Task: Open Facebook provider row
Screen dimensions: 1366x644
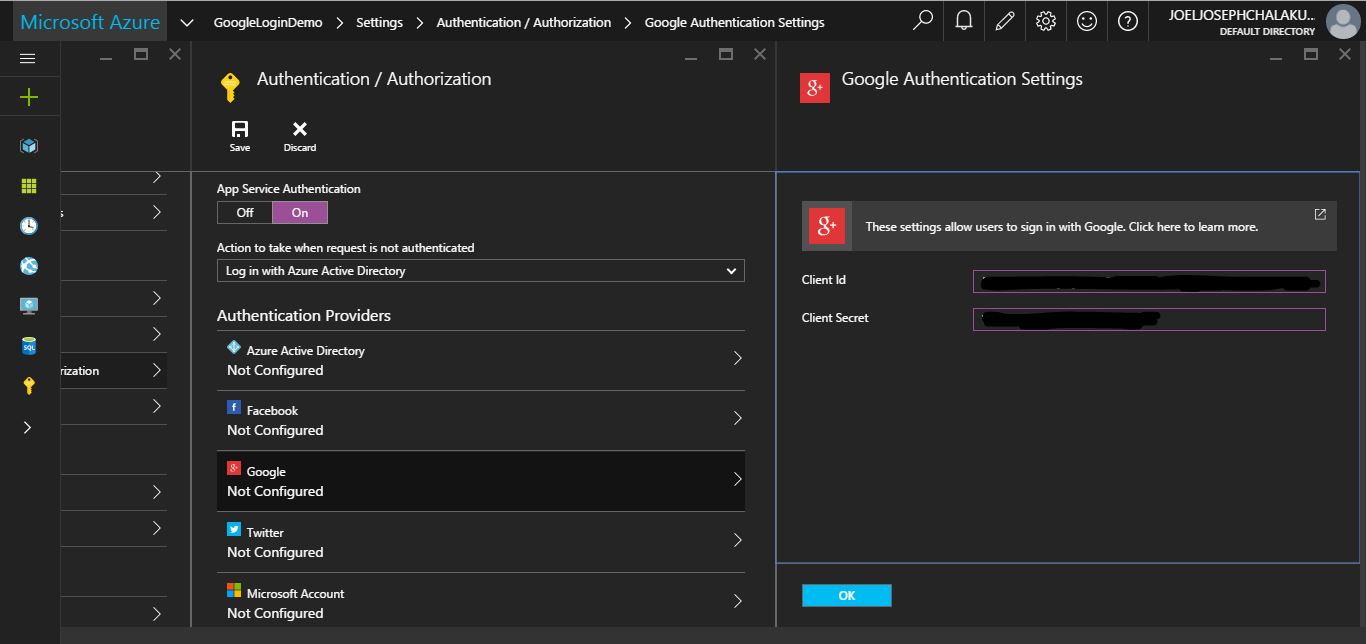Action: point(481,420)
